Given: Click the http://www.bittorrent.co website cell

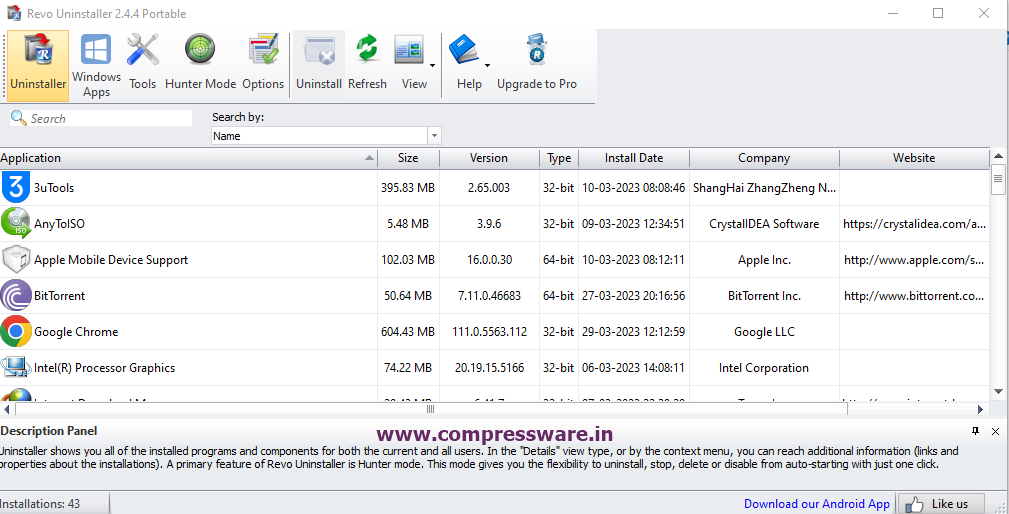Looking at the screenshot, I should (914, 296).
